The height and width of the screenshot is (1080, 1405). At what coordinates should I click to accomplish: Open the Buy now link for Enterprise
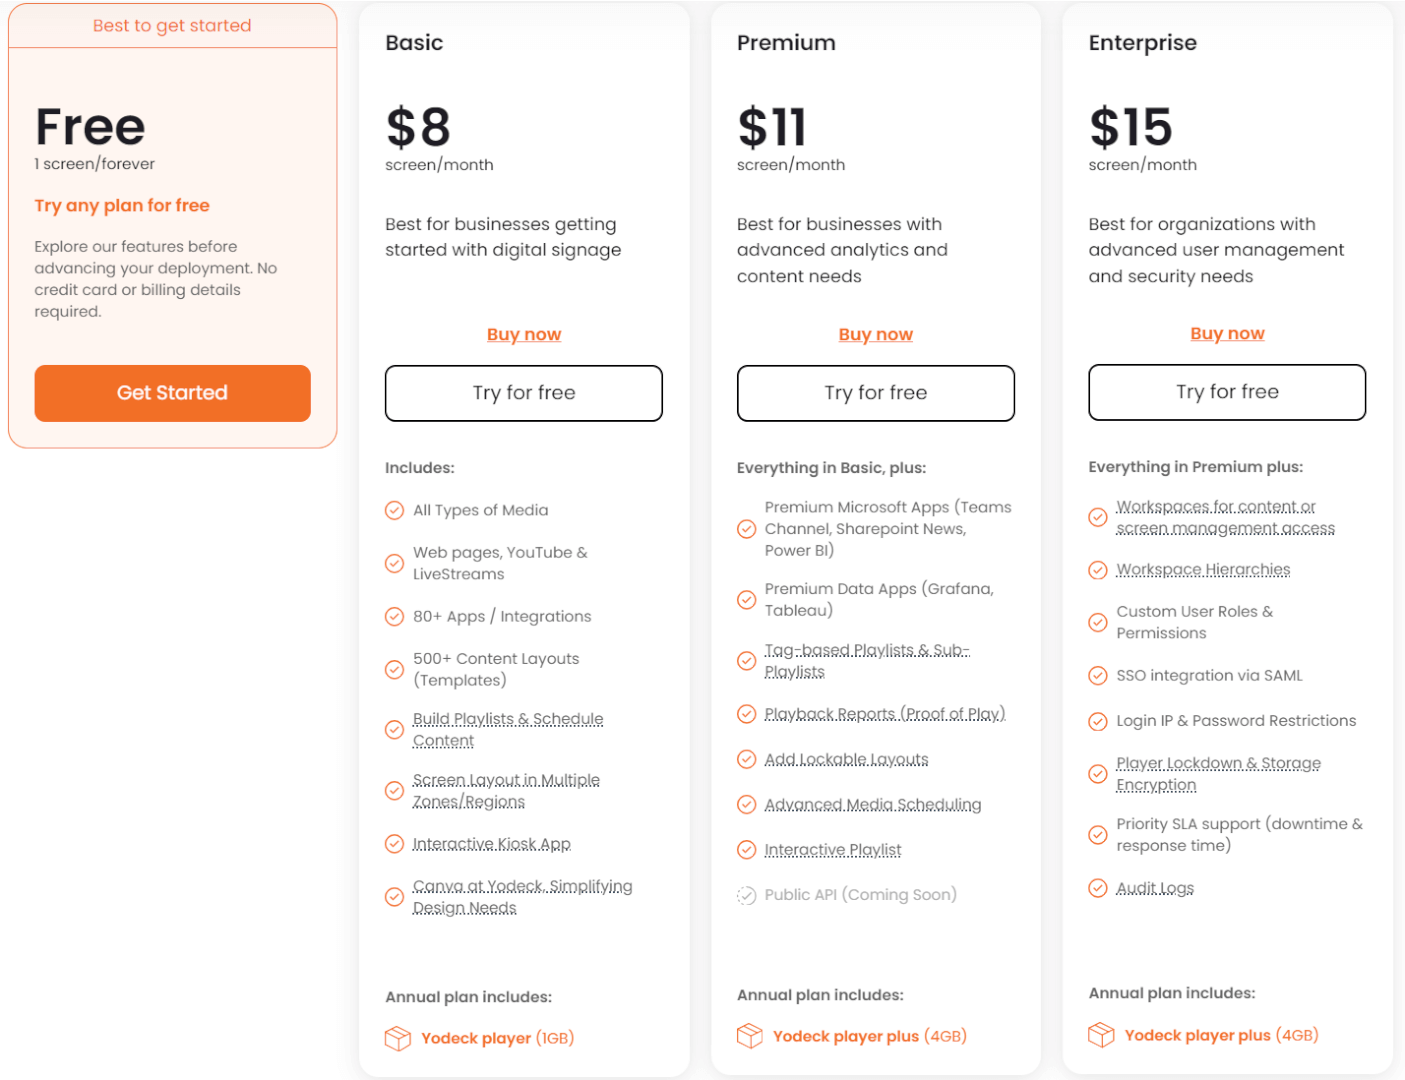1227,333
